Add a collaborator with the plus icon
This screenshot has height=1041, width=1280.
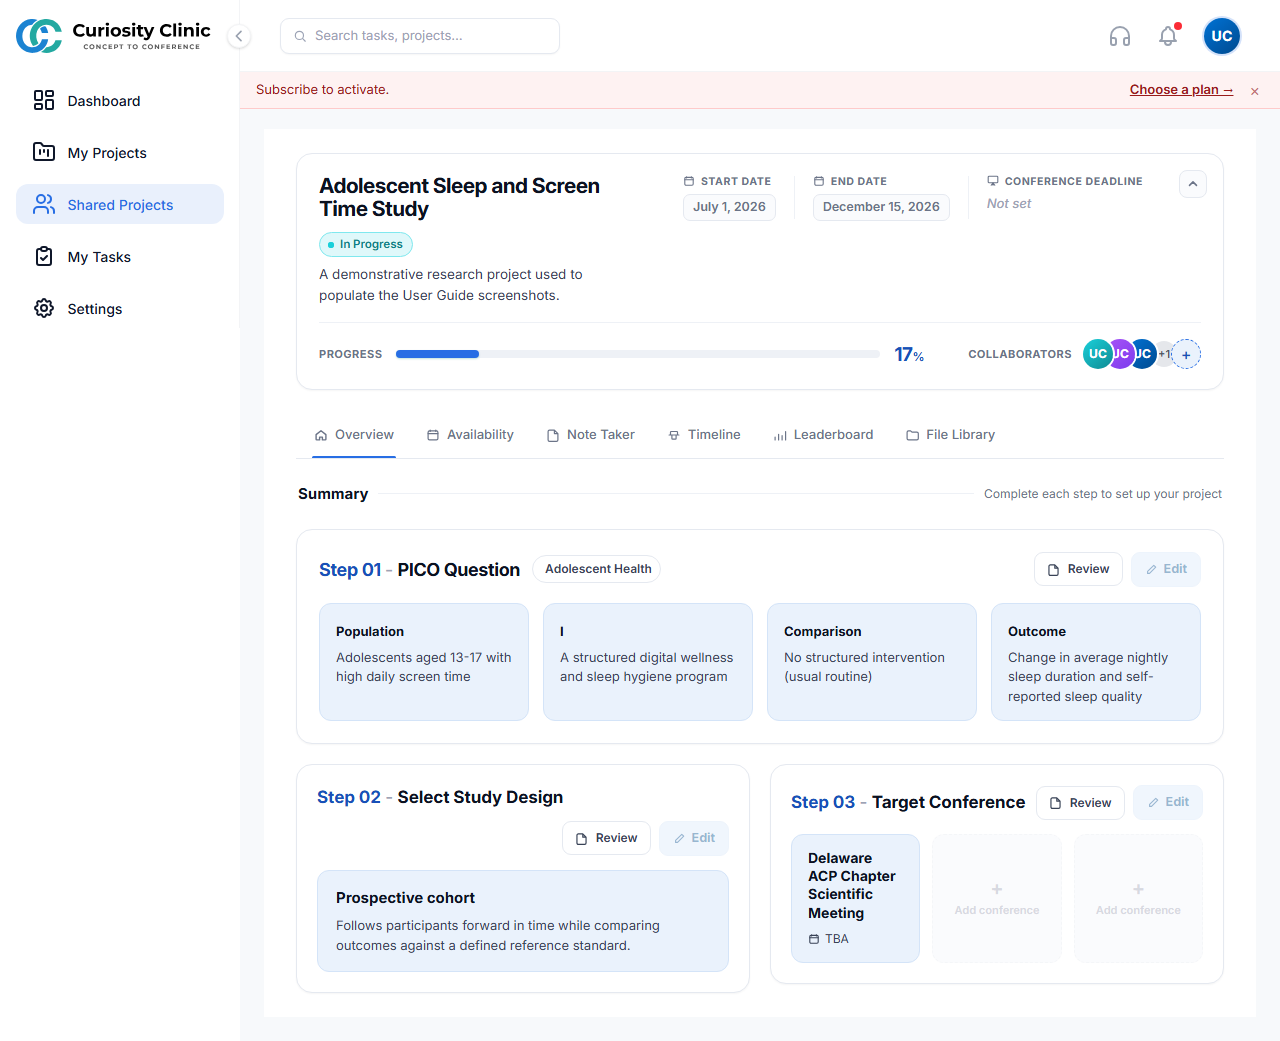pyautogui.click(x=1186, y=354)
